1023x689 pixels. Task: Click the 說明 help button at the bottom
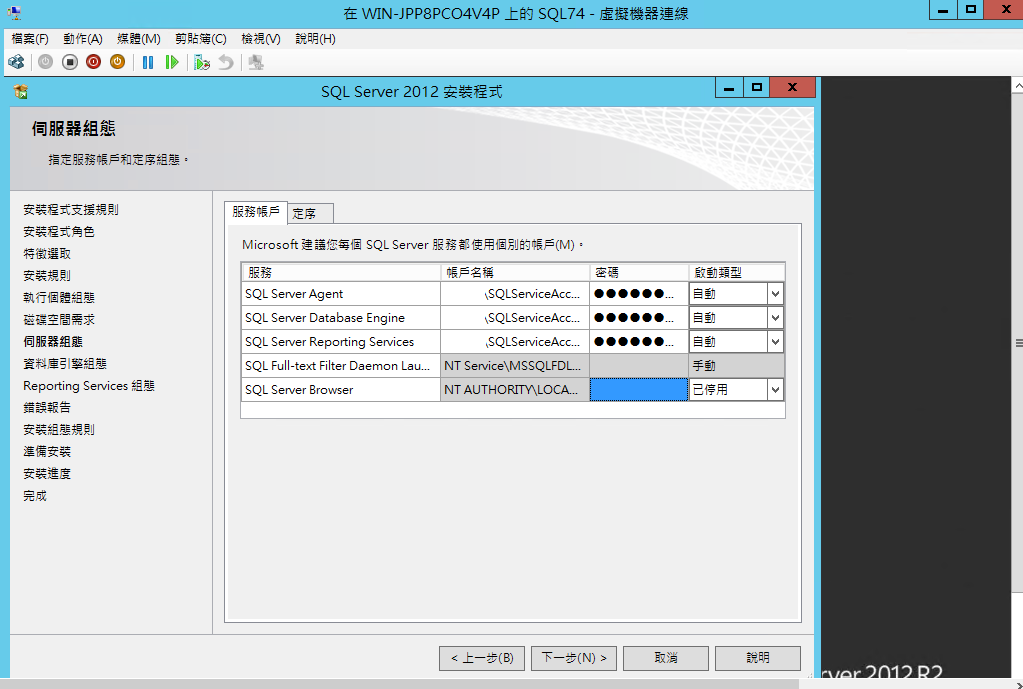(758, 658)
